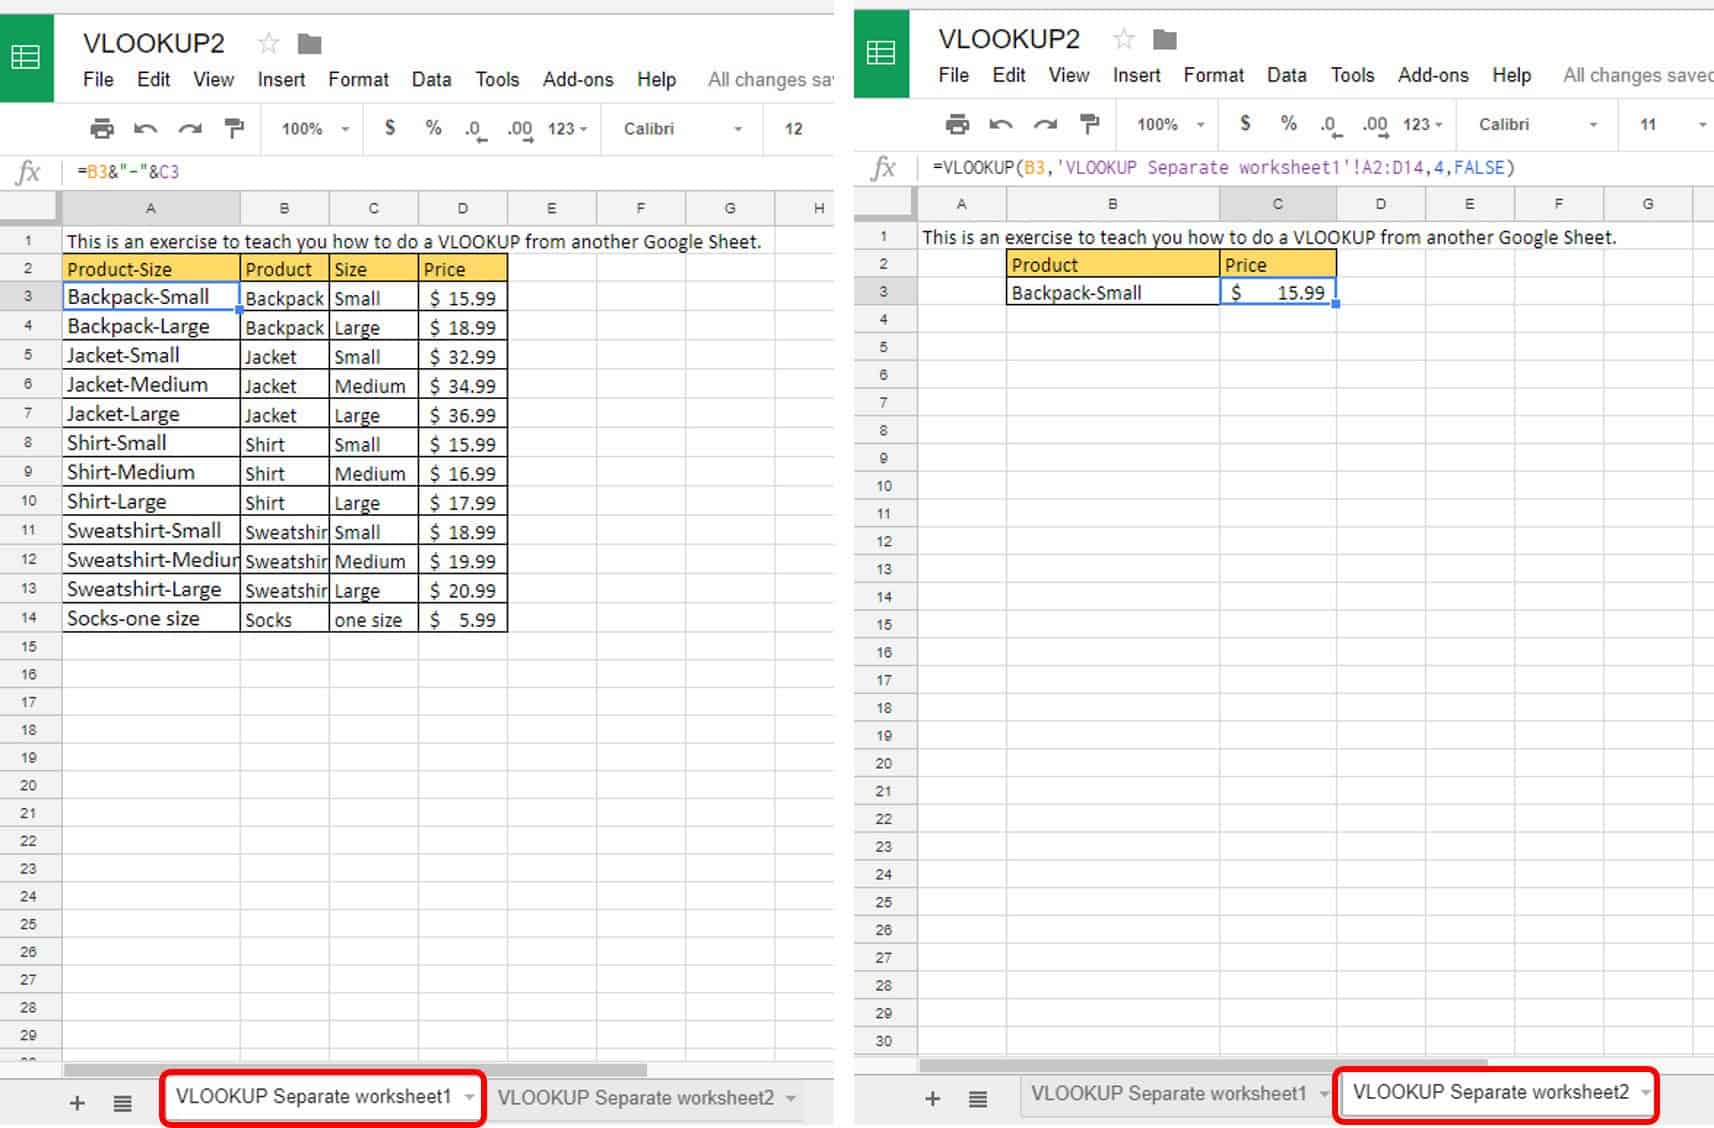The image size is (1714, 1128).
Task: Star the VLOOKUP2 document in the right window
Action: pyautogui.click(x=1124, y=39)
